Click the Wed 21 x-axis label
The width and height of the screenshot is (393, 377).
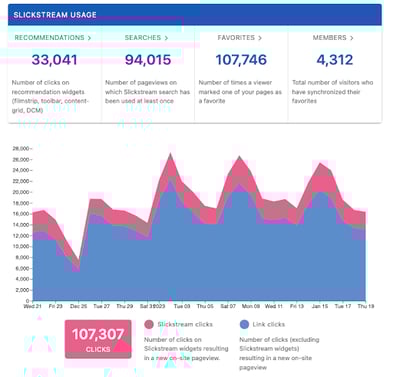tap(32, 306)
